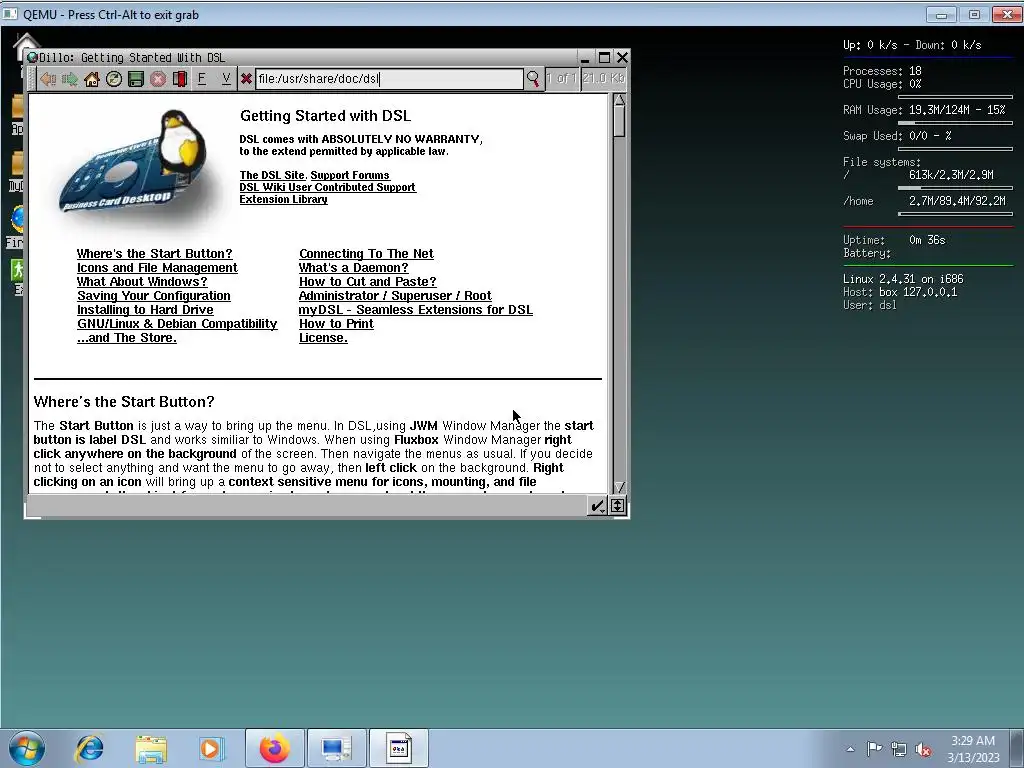Click the 'Getting Started with DSL' heading

point(325,116)
